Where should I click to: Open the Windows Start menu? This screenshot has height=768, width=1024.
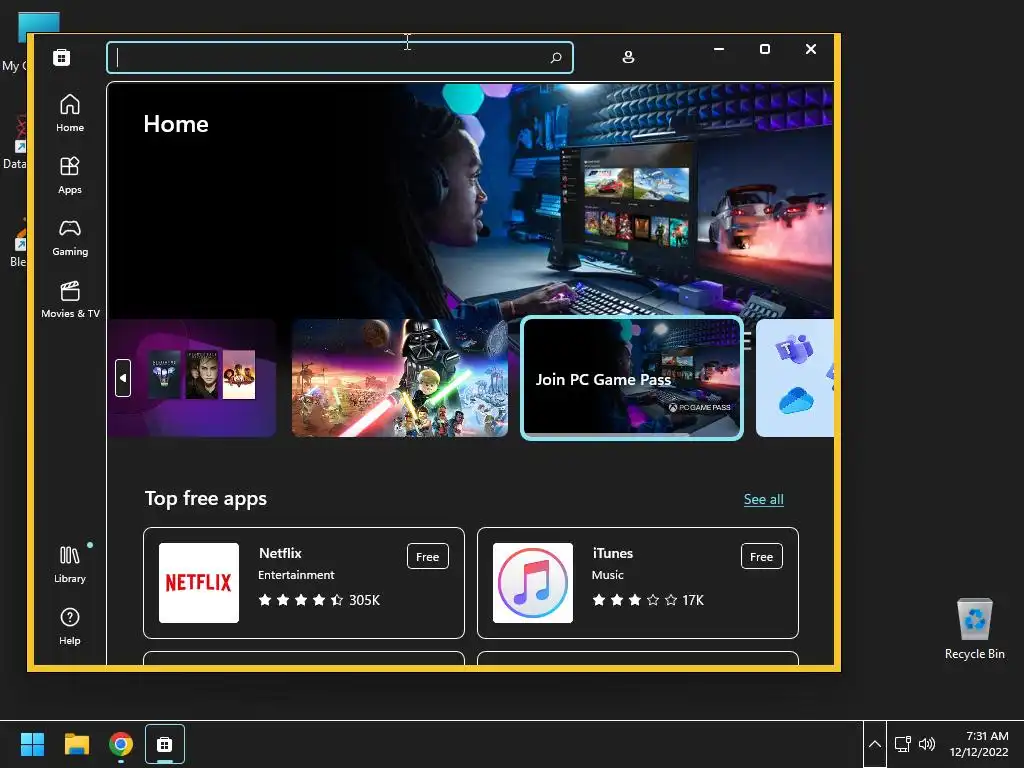coord(32,744)
